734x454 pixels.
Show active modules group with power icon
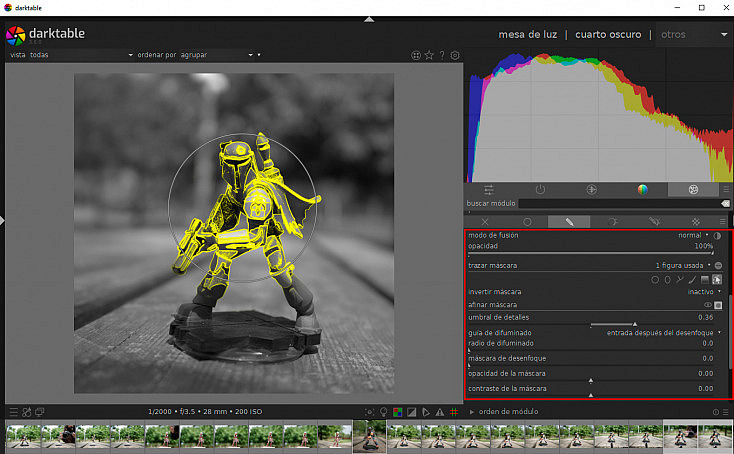[540, 190]
